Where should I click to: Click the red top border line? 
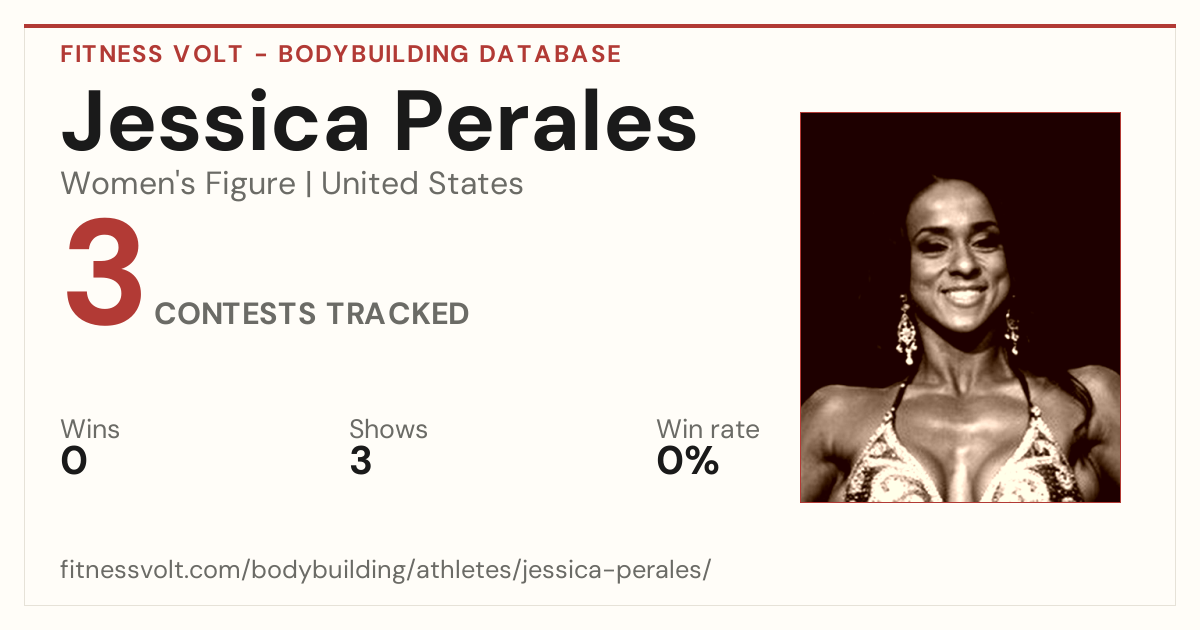[x=600, y=26]
